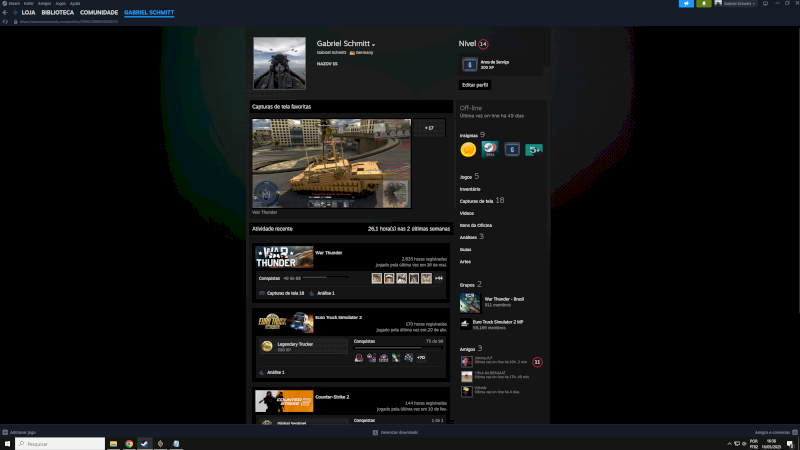Open the Inventário link
The height and width of the screenshot is (450, 800).
pyautogui.click(x=470, y=188)
